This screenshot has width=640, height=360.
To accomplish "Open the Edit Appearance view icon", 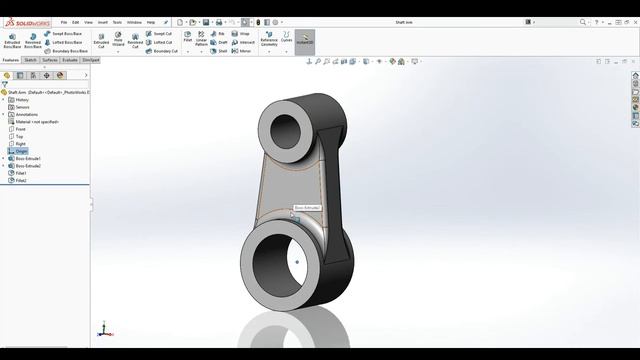I will pos(392,61).
